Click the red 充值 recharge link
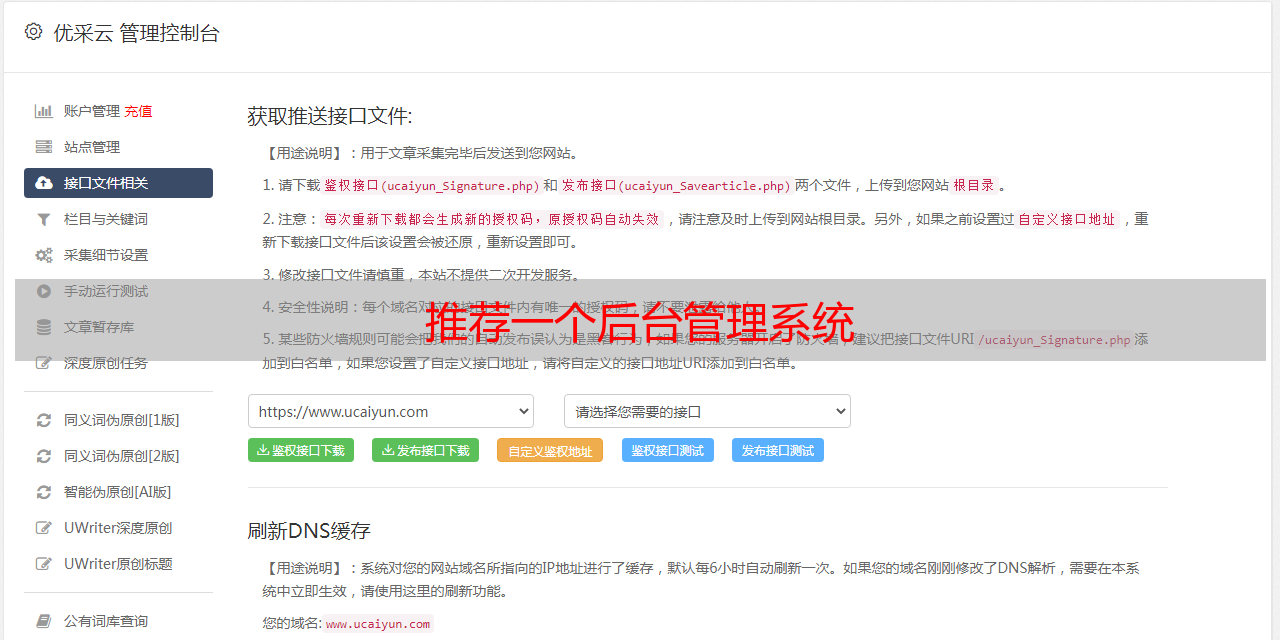Image resolution: width=1280 pixels, height=640 pixels. point(139,111)
